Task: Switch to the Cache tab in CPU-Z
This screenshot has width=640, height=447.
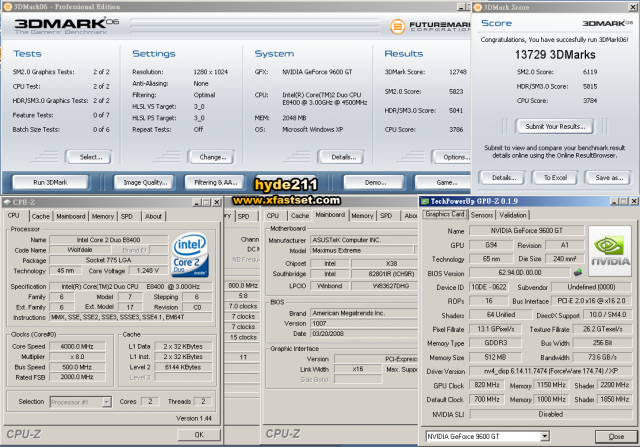Action: pos(41,216)
